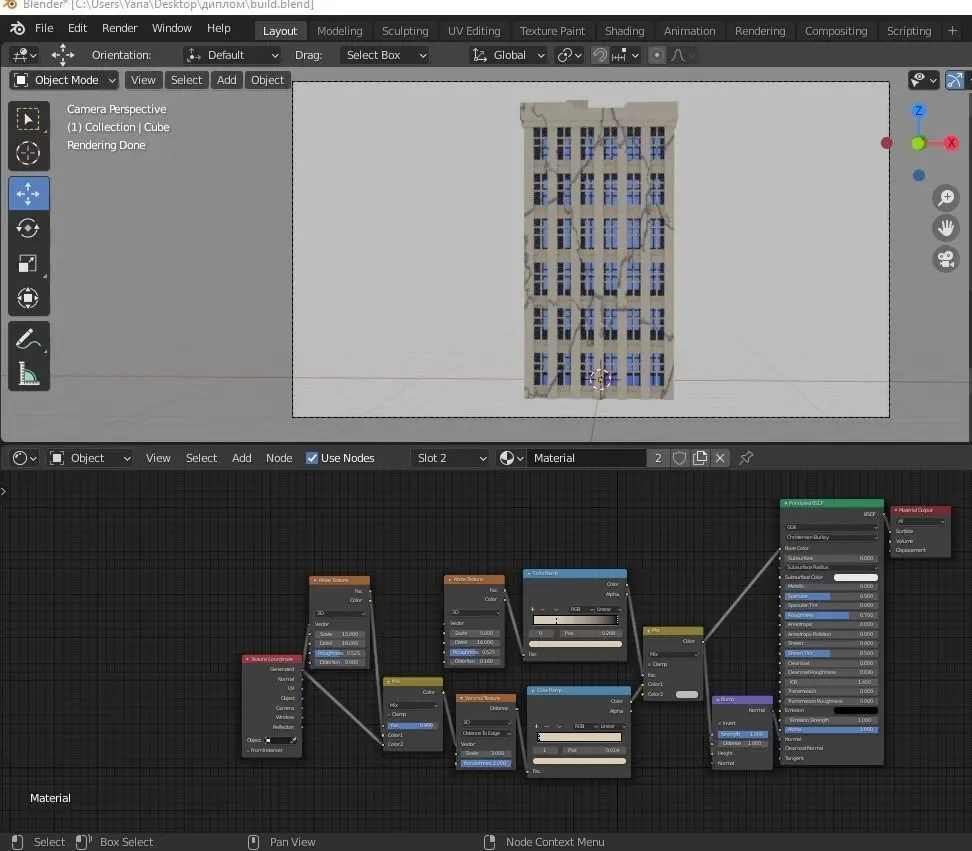Toggle the node editor pin icon
This screenshot has width=972, height=851.
pos(746,458)
